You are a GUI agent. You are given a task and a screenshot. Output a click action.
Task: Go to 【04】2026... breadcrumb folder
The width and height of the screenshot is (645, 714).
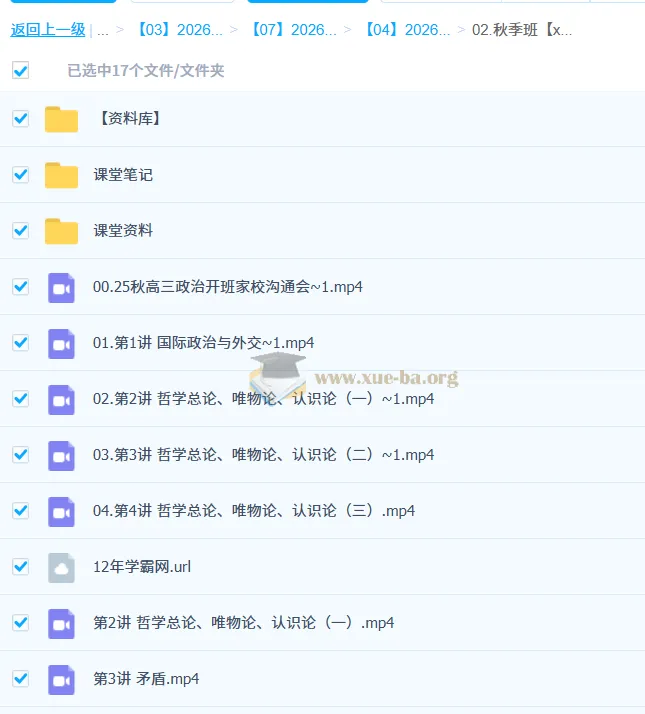tap(408, 30)
